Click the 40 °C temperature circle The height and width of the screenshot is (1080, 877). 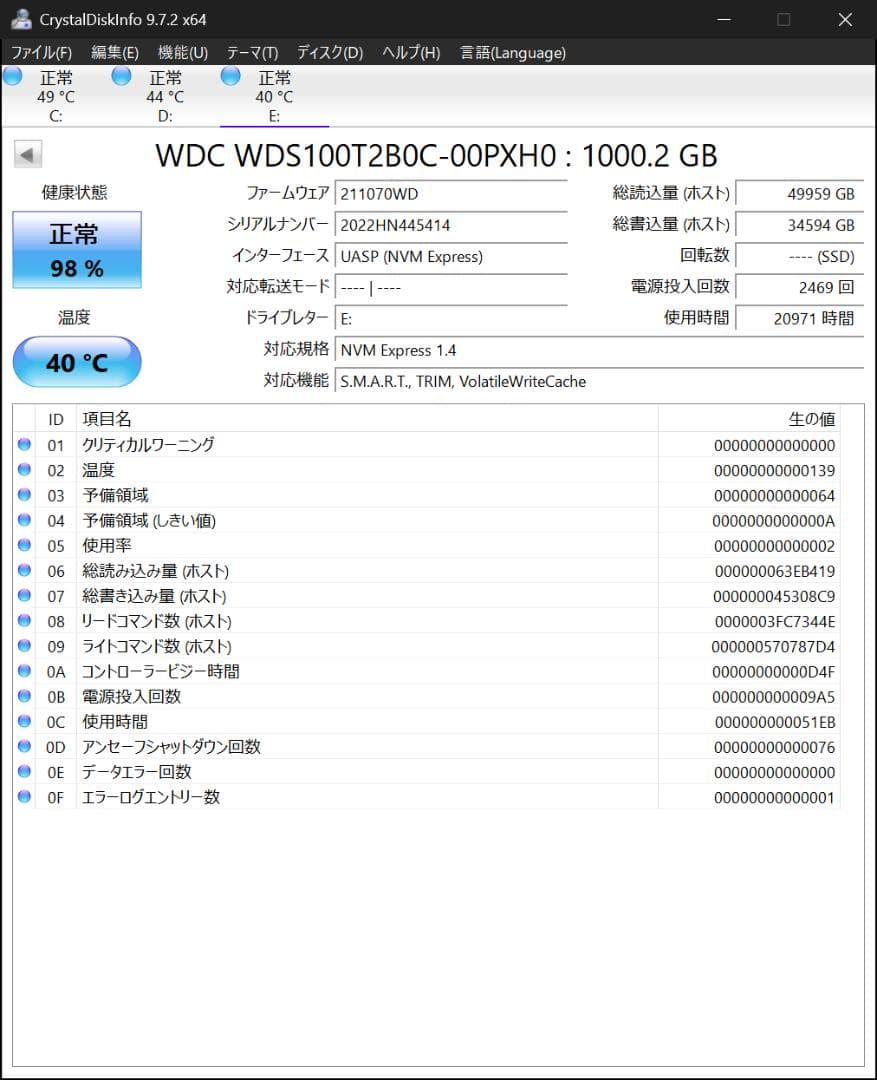point(76,362)
